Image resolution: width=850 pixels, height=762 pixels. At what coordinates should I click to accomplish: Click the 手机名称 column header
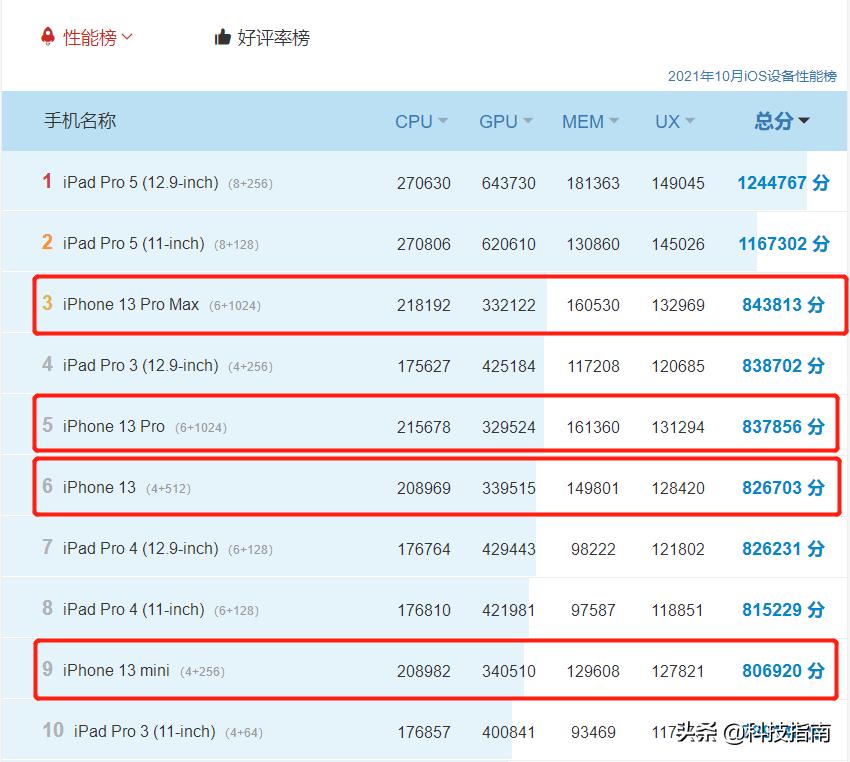tap(78, 121)
